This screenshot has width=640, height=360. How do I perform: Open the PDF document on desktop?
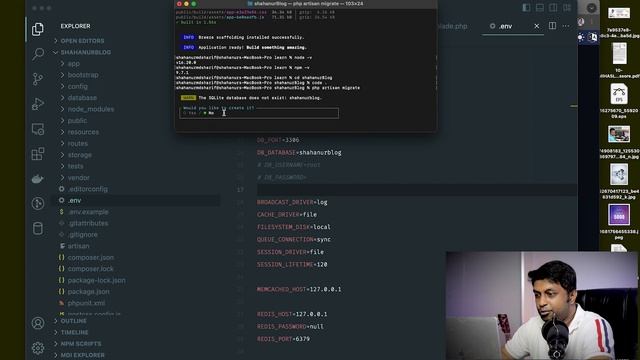[x=619, y=53]
